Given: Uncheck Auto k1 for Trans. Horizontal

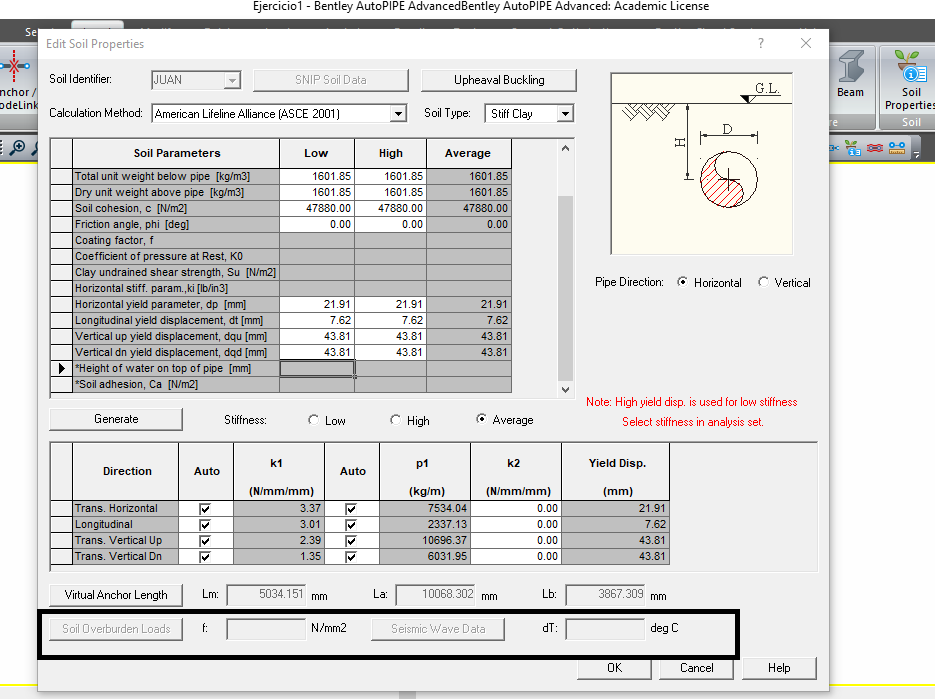Looking at the screenshot, I should (205, 509).
